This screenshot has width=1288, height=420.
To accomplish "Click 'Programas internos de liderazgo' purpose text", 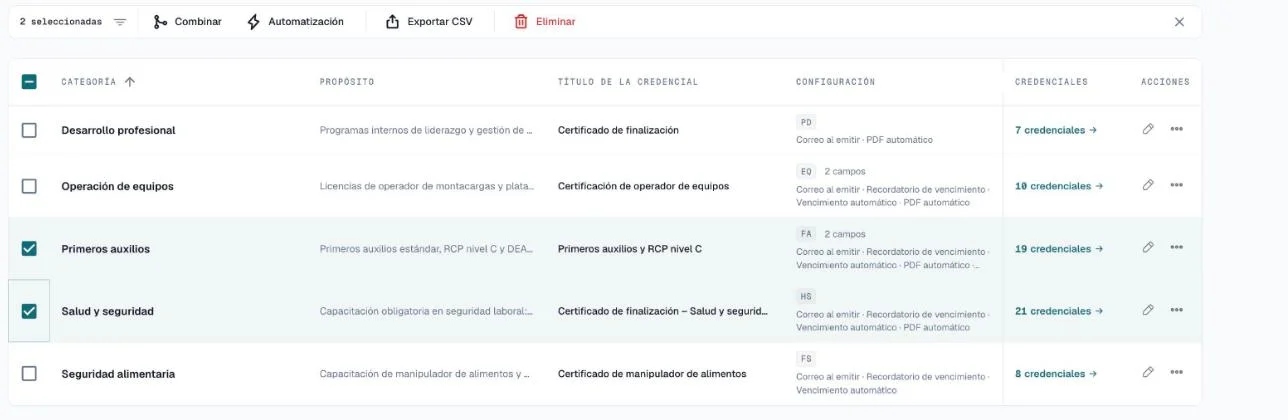I will [427, 130].
